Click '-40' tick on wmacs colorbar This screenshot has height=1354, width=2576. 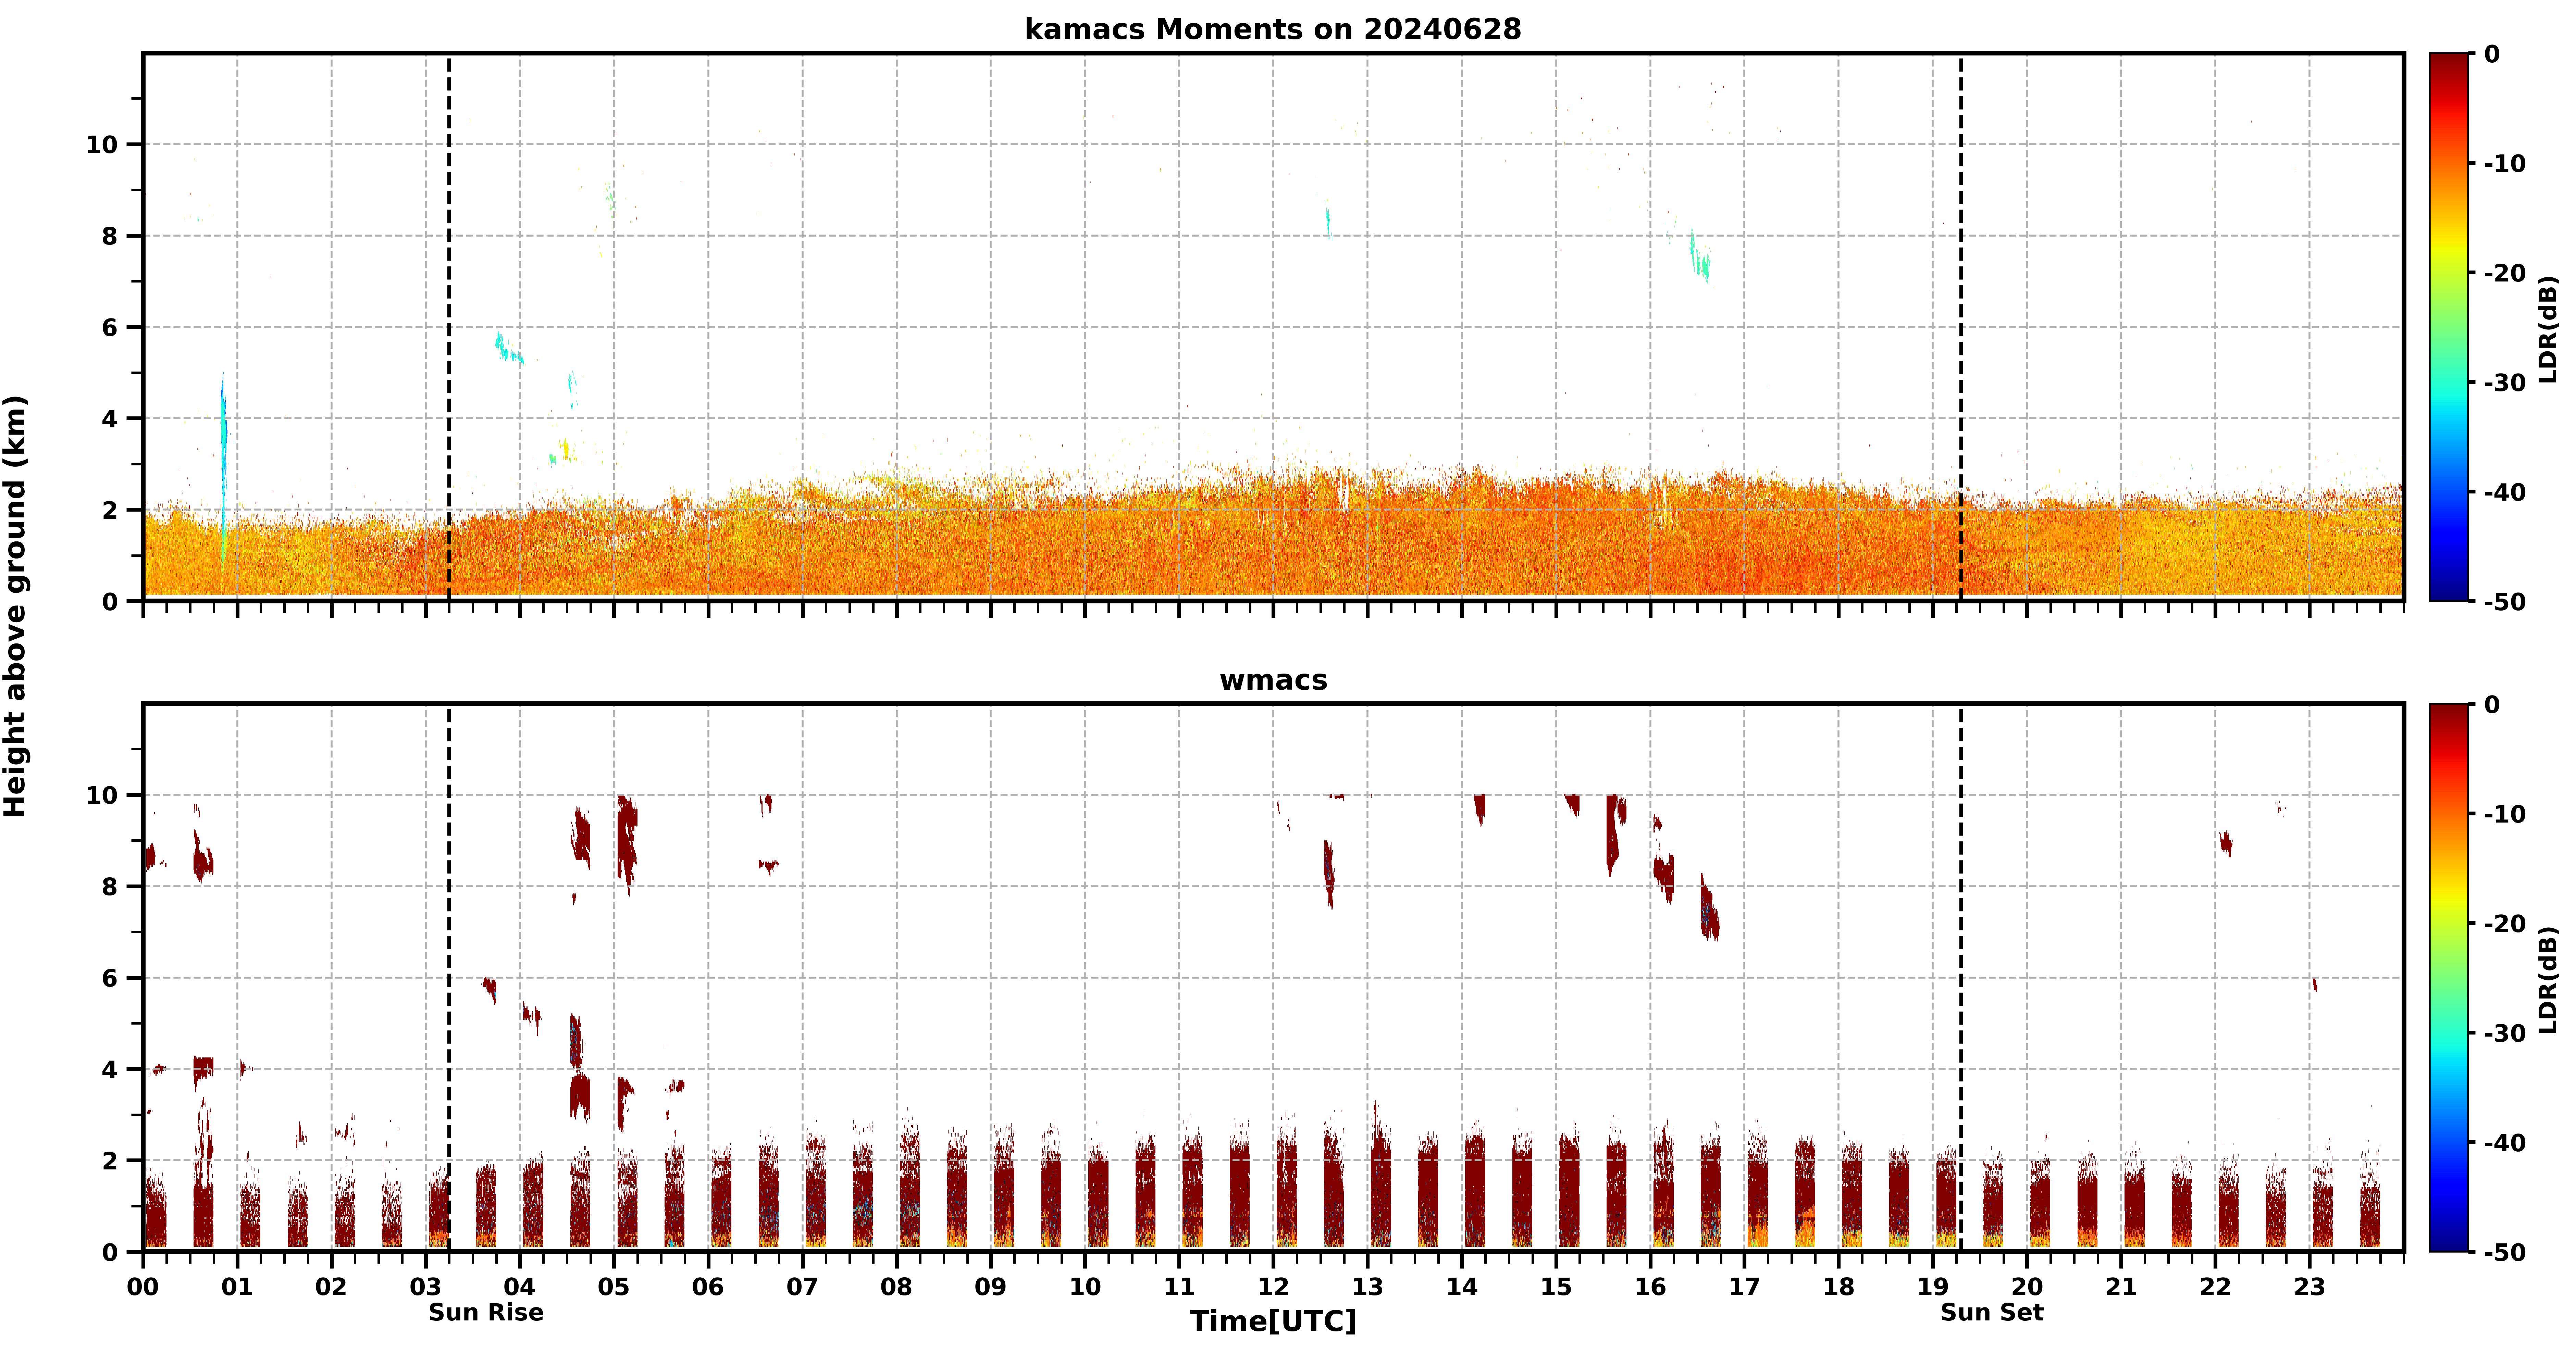pos(2505,1143)
